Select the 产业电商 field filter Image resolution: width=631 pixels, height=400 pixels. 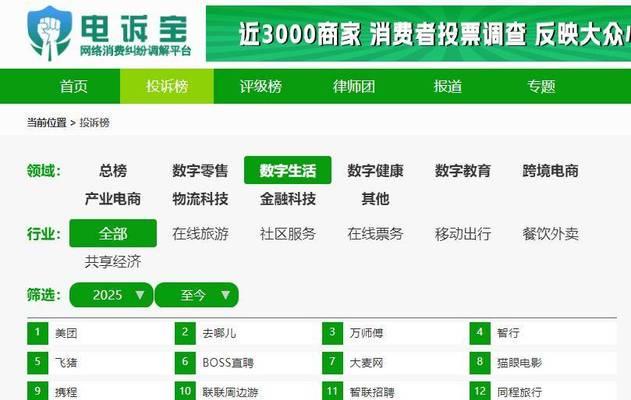(x=113, y=199)
